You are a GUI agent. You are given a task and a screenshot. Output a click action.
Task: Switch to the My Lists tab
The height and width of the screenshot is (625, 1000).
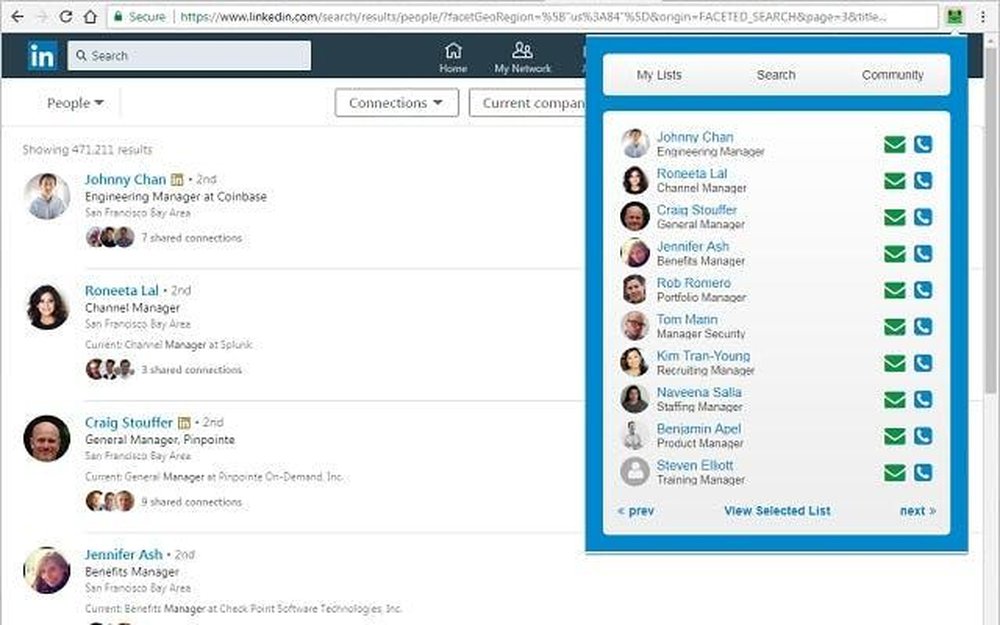point(659,74)
